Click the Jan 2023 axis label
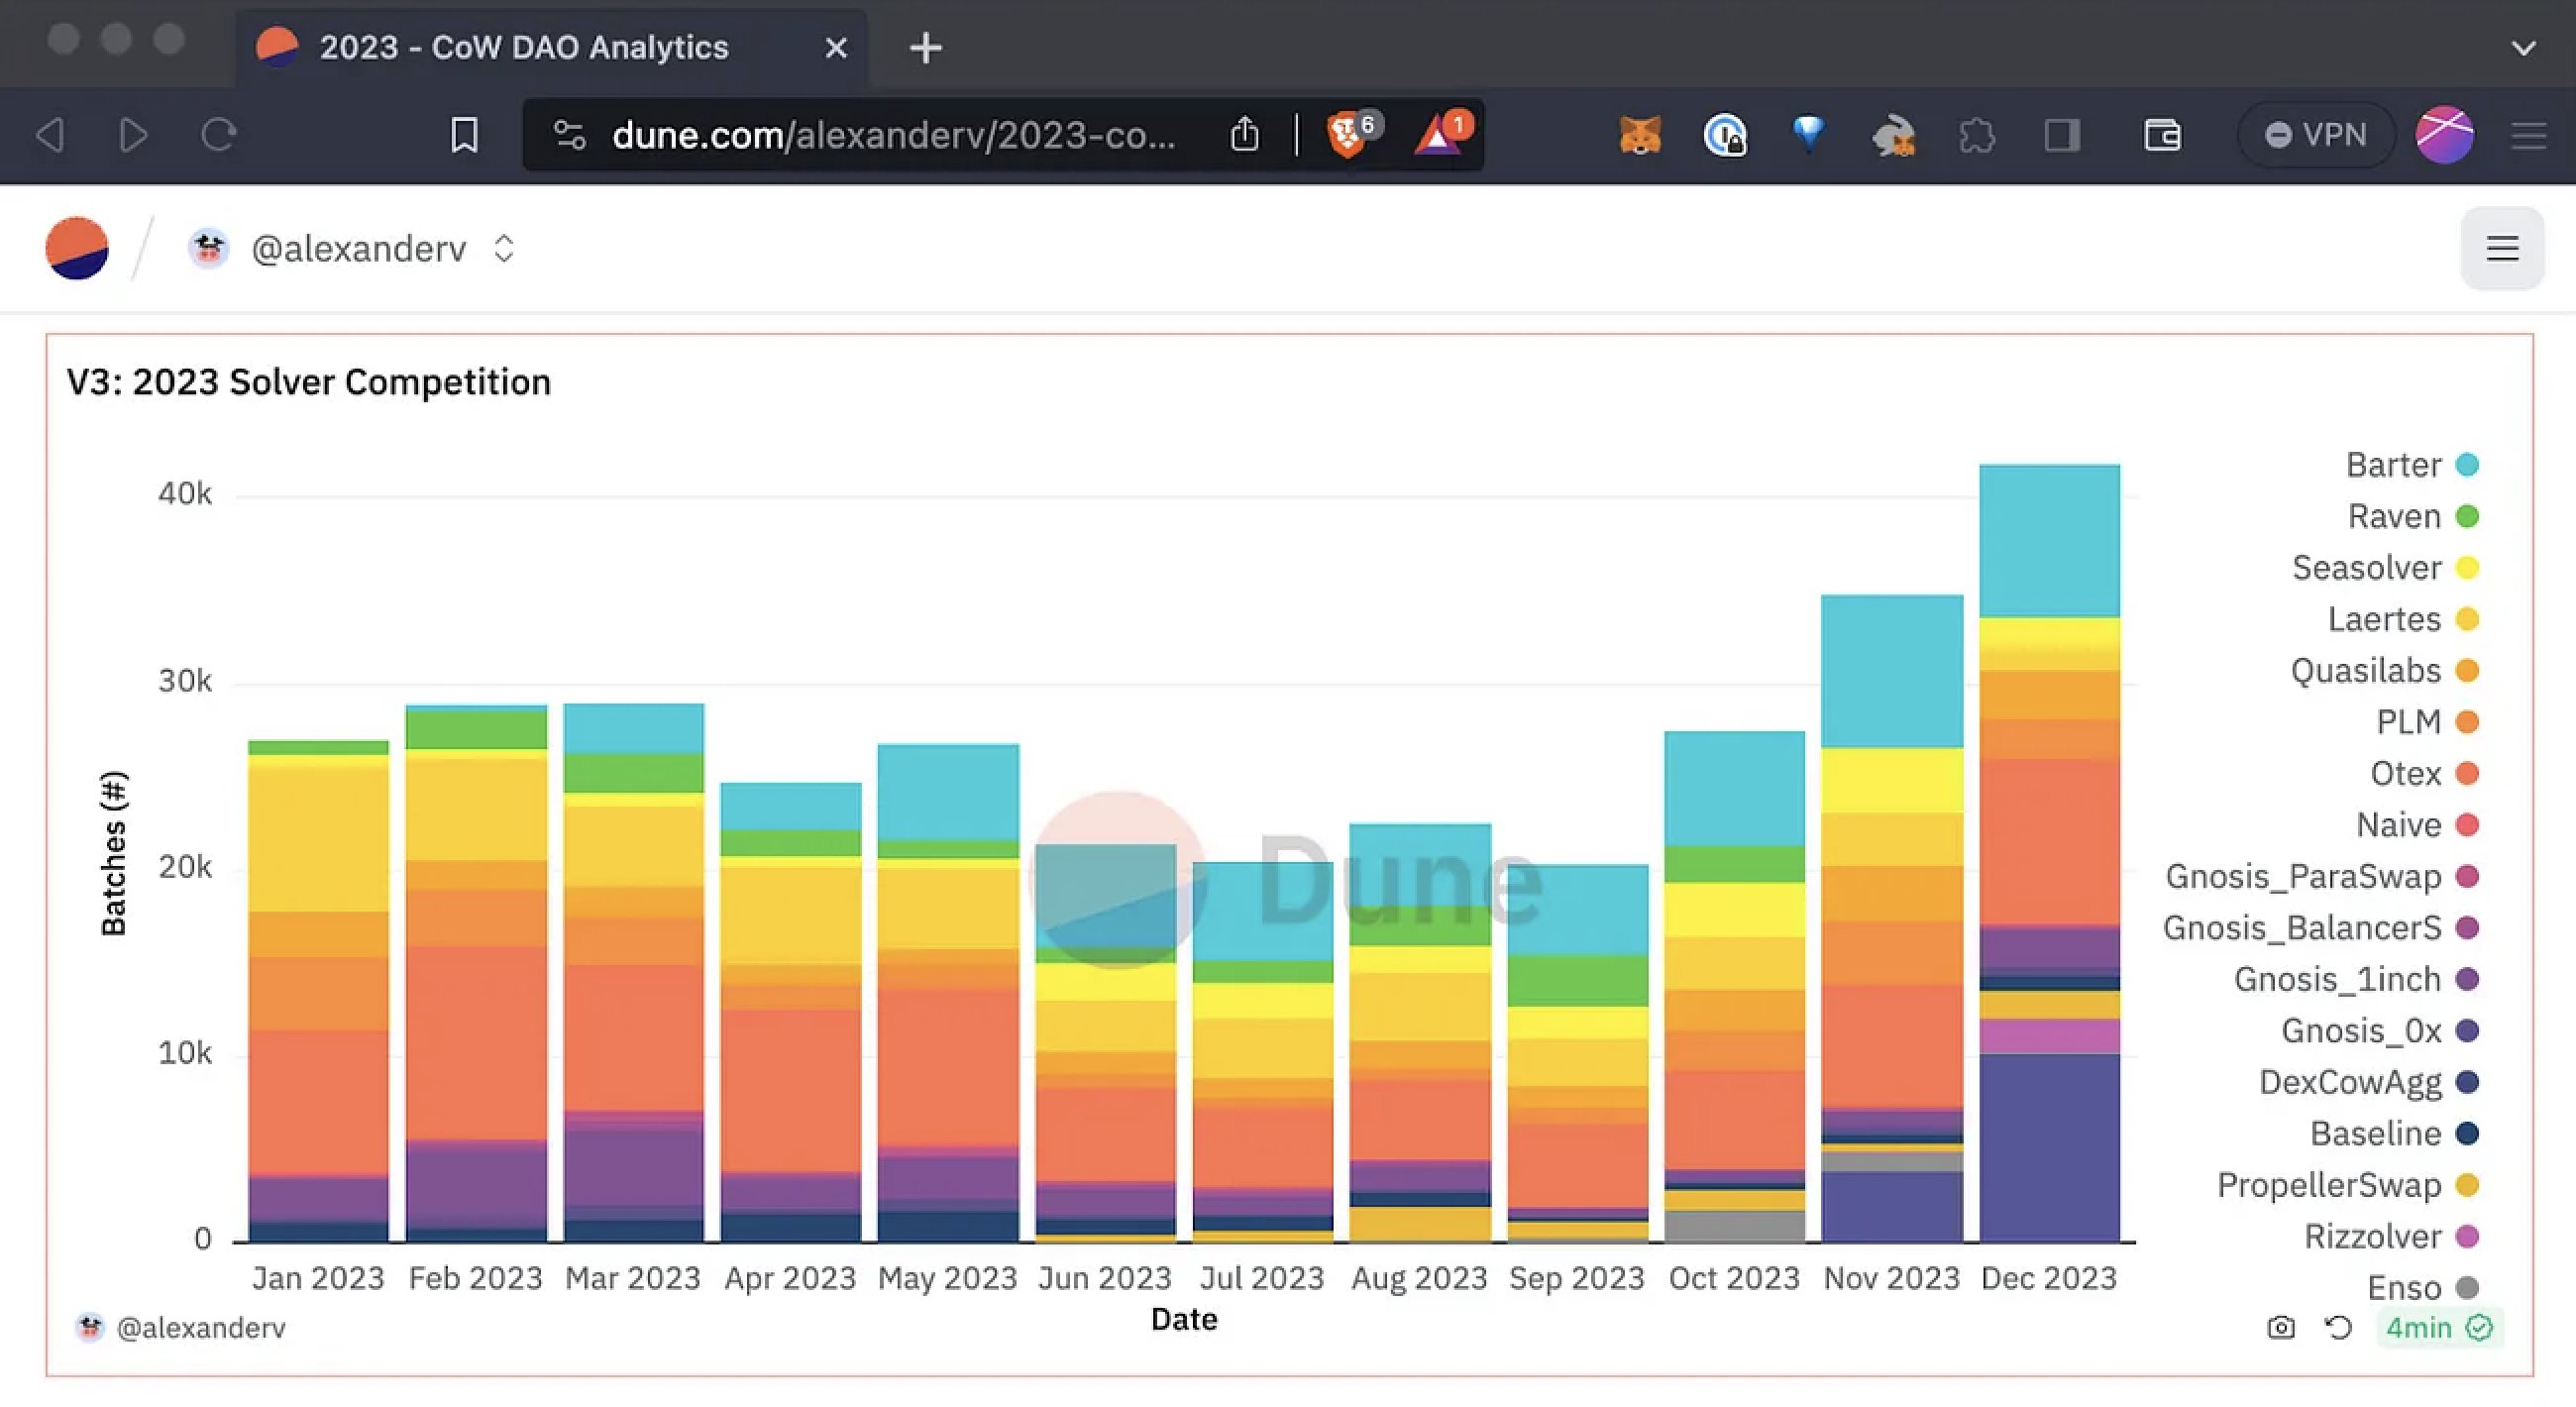The width and height of the screenshot is (2576, 1407). point(318,1278)
